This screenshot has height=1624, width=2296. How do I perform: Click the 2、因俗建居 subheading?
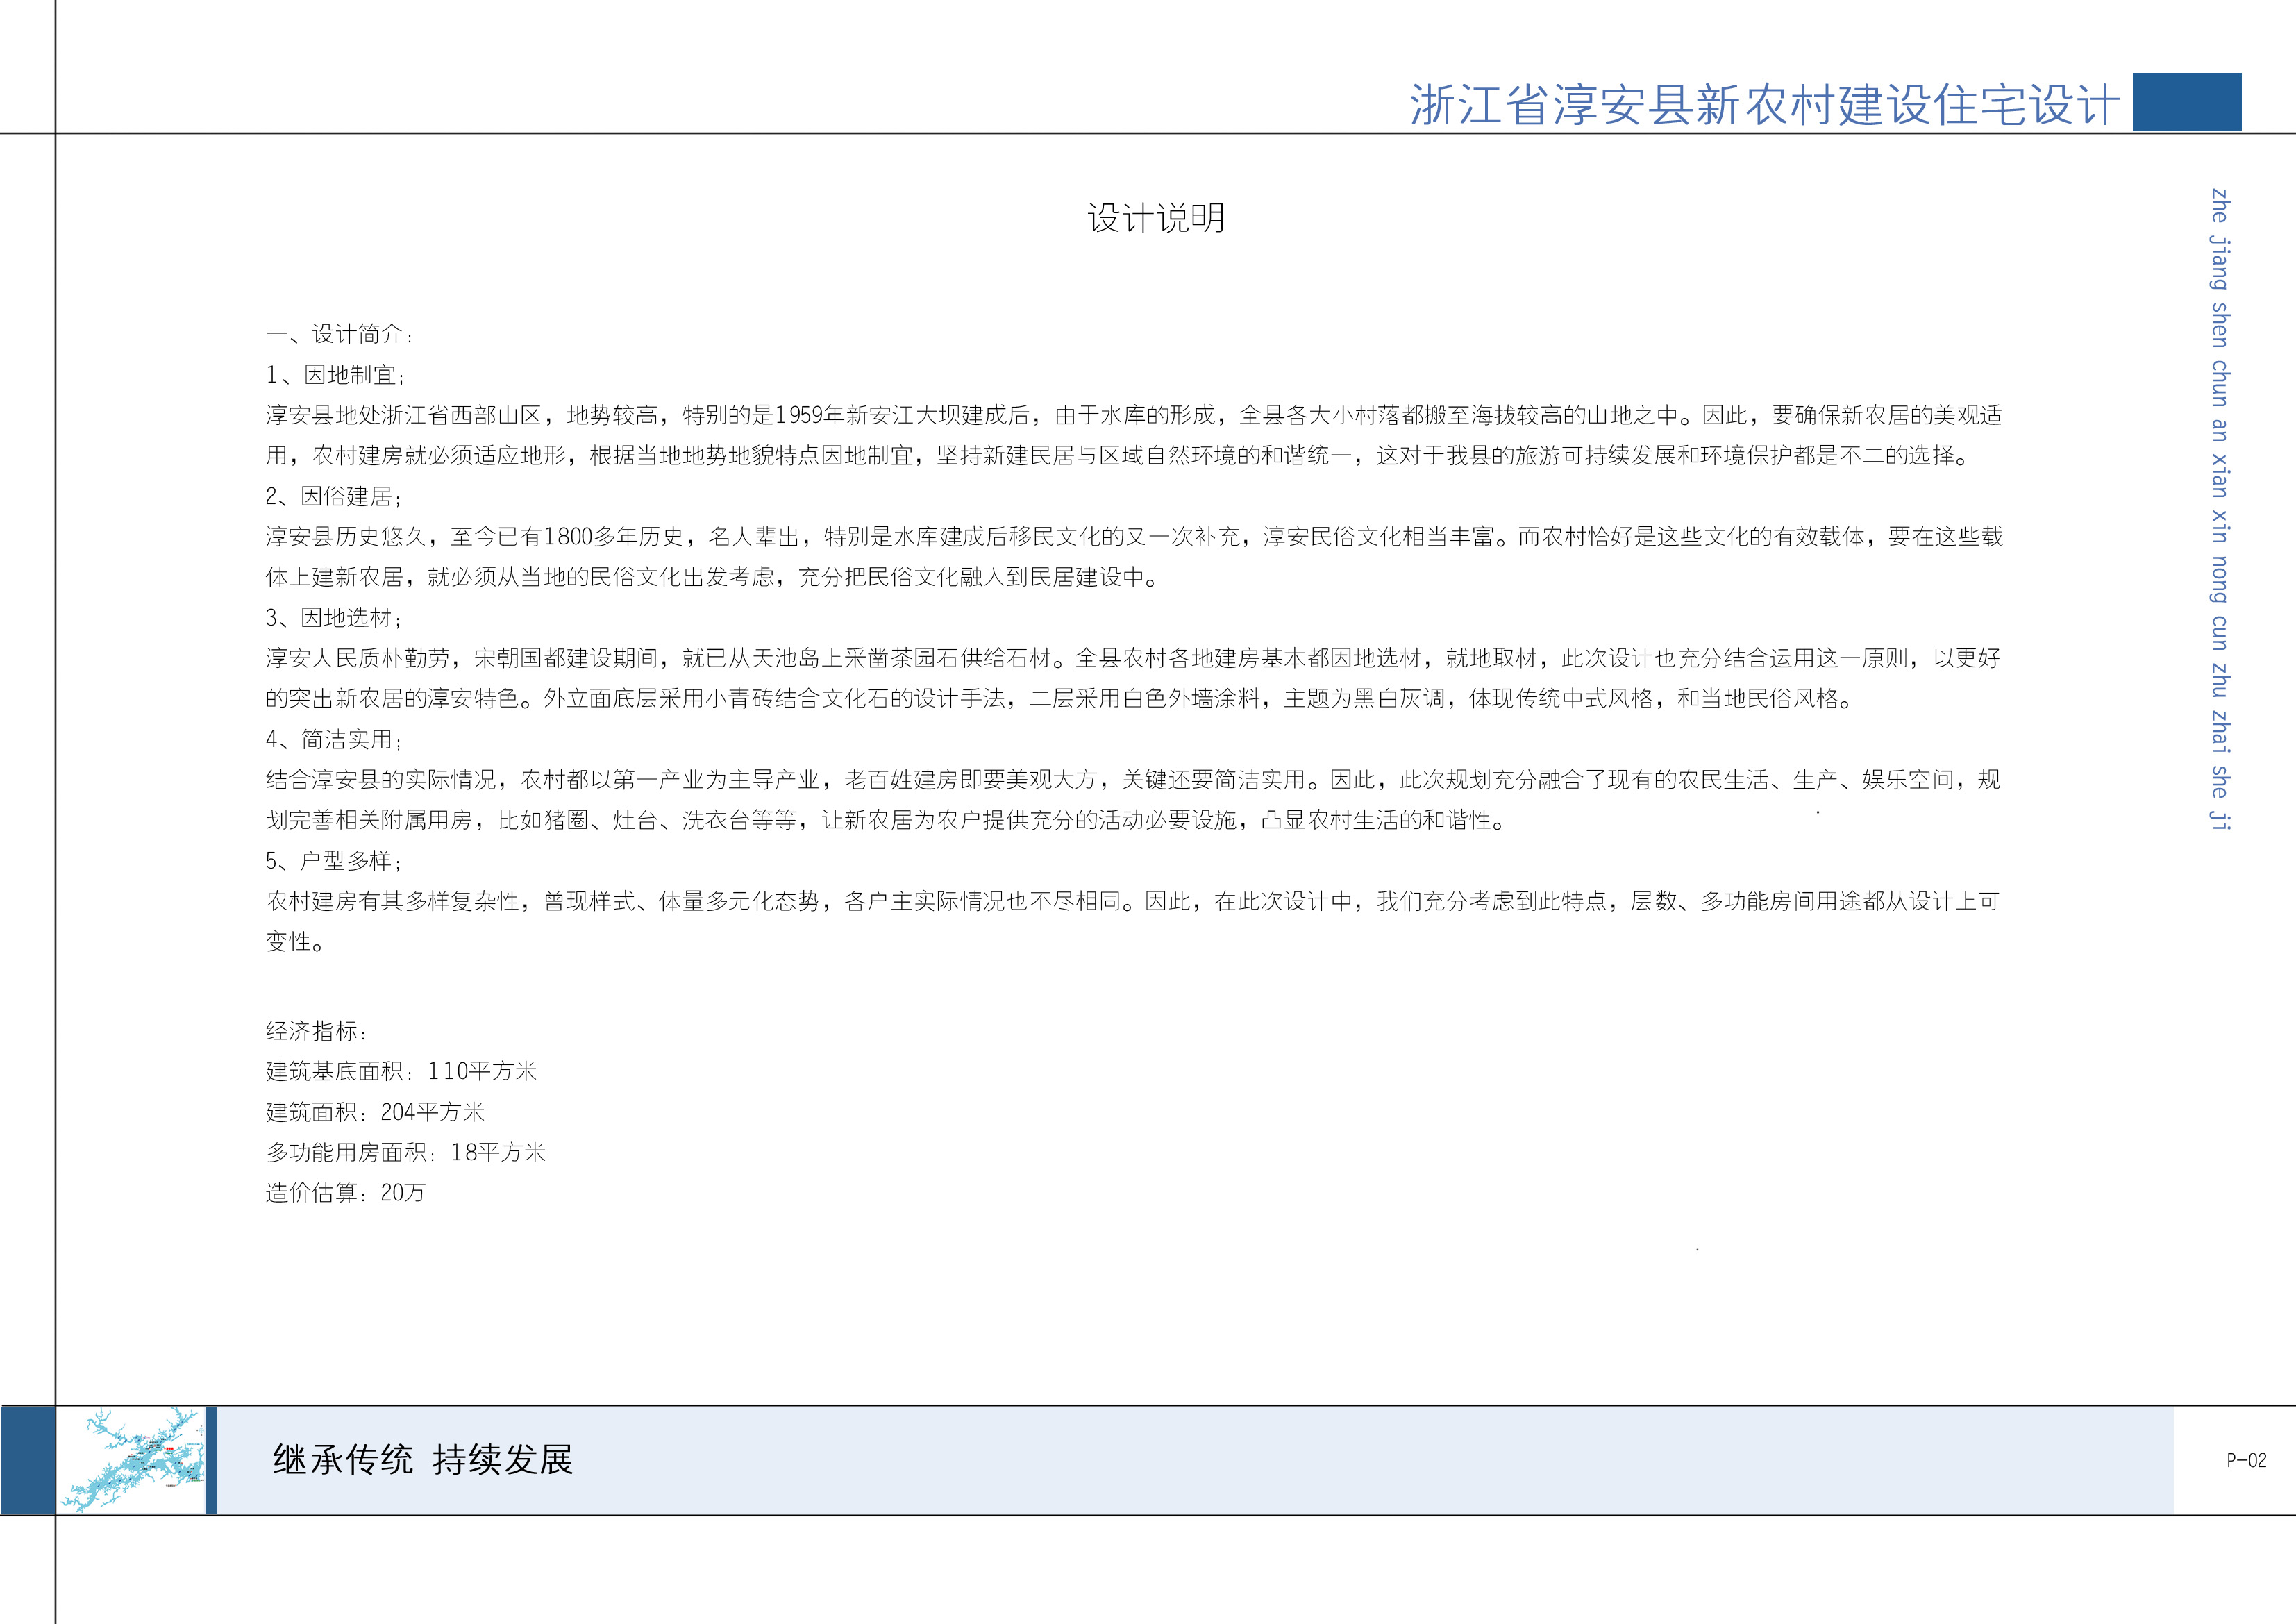(x=334, y=496)
